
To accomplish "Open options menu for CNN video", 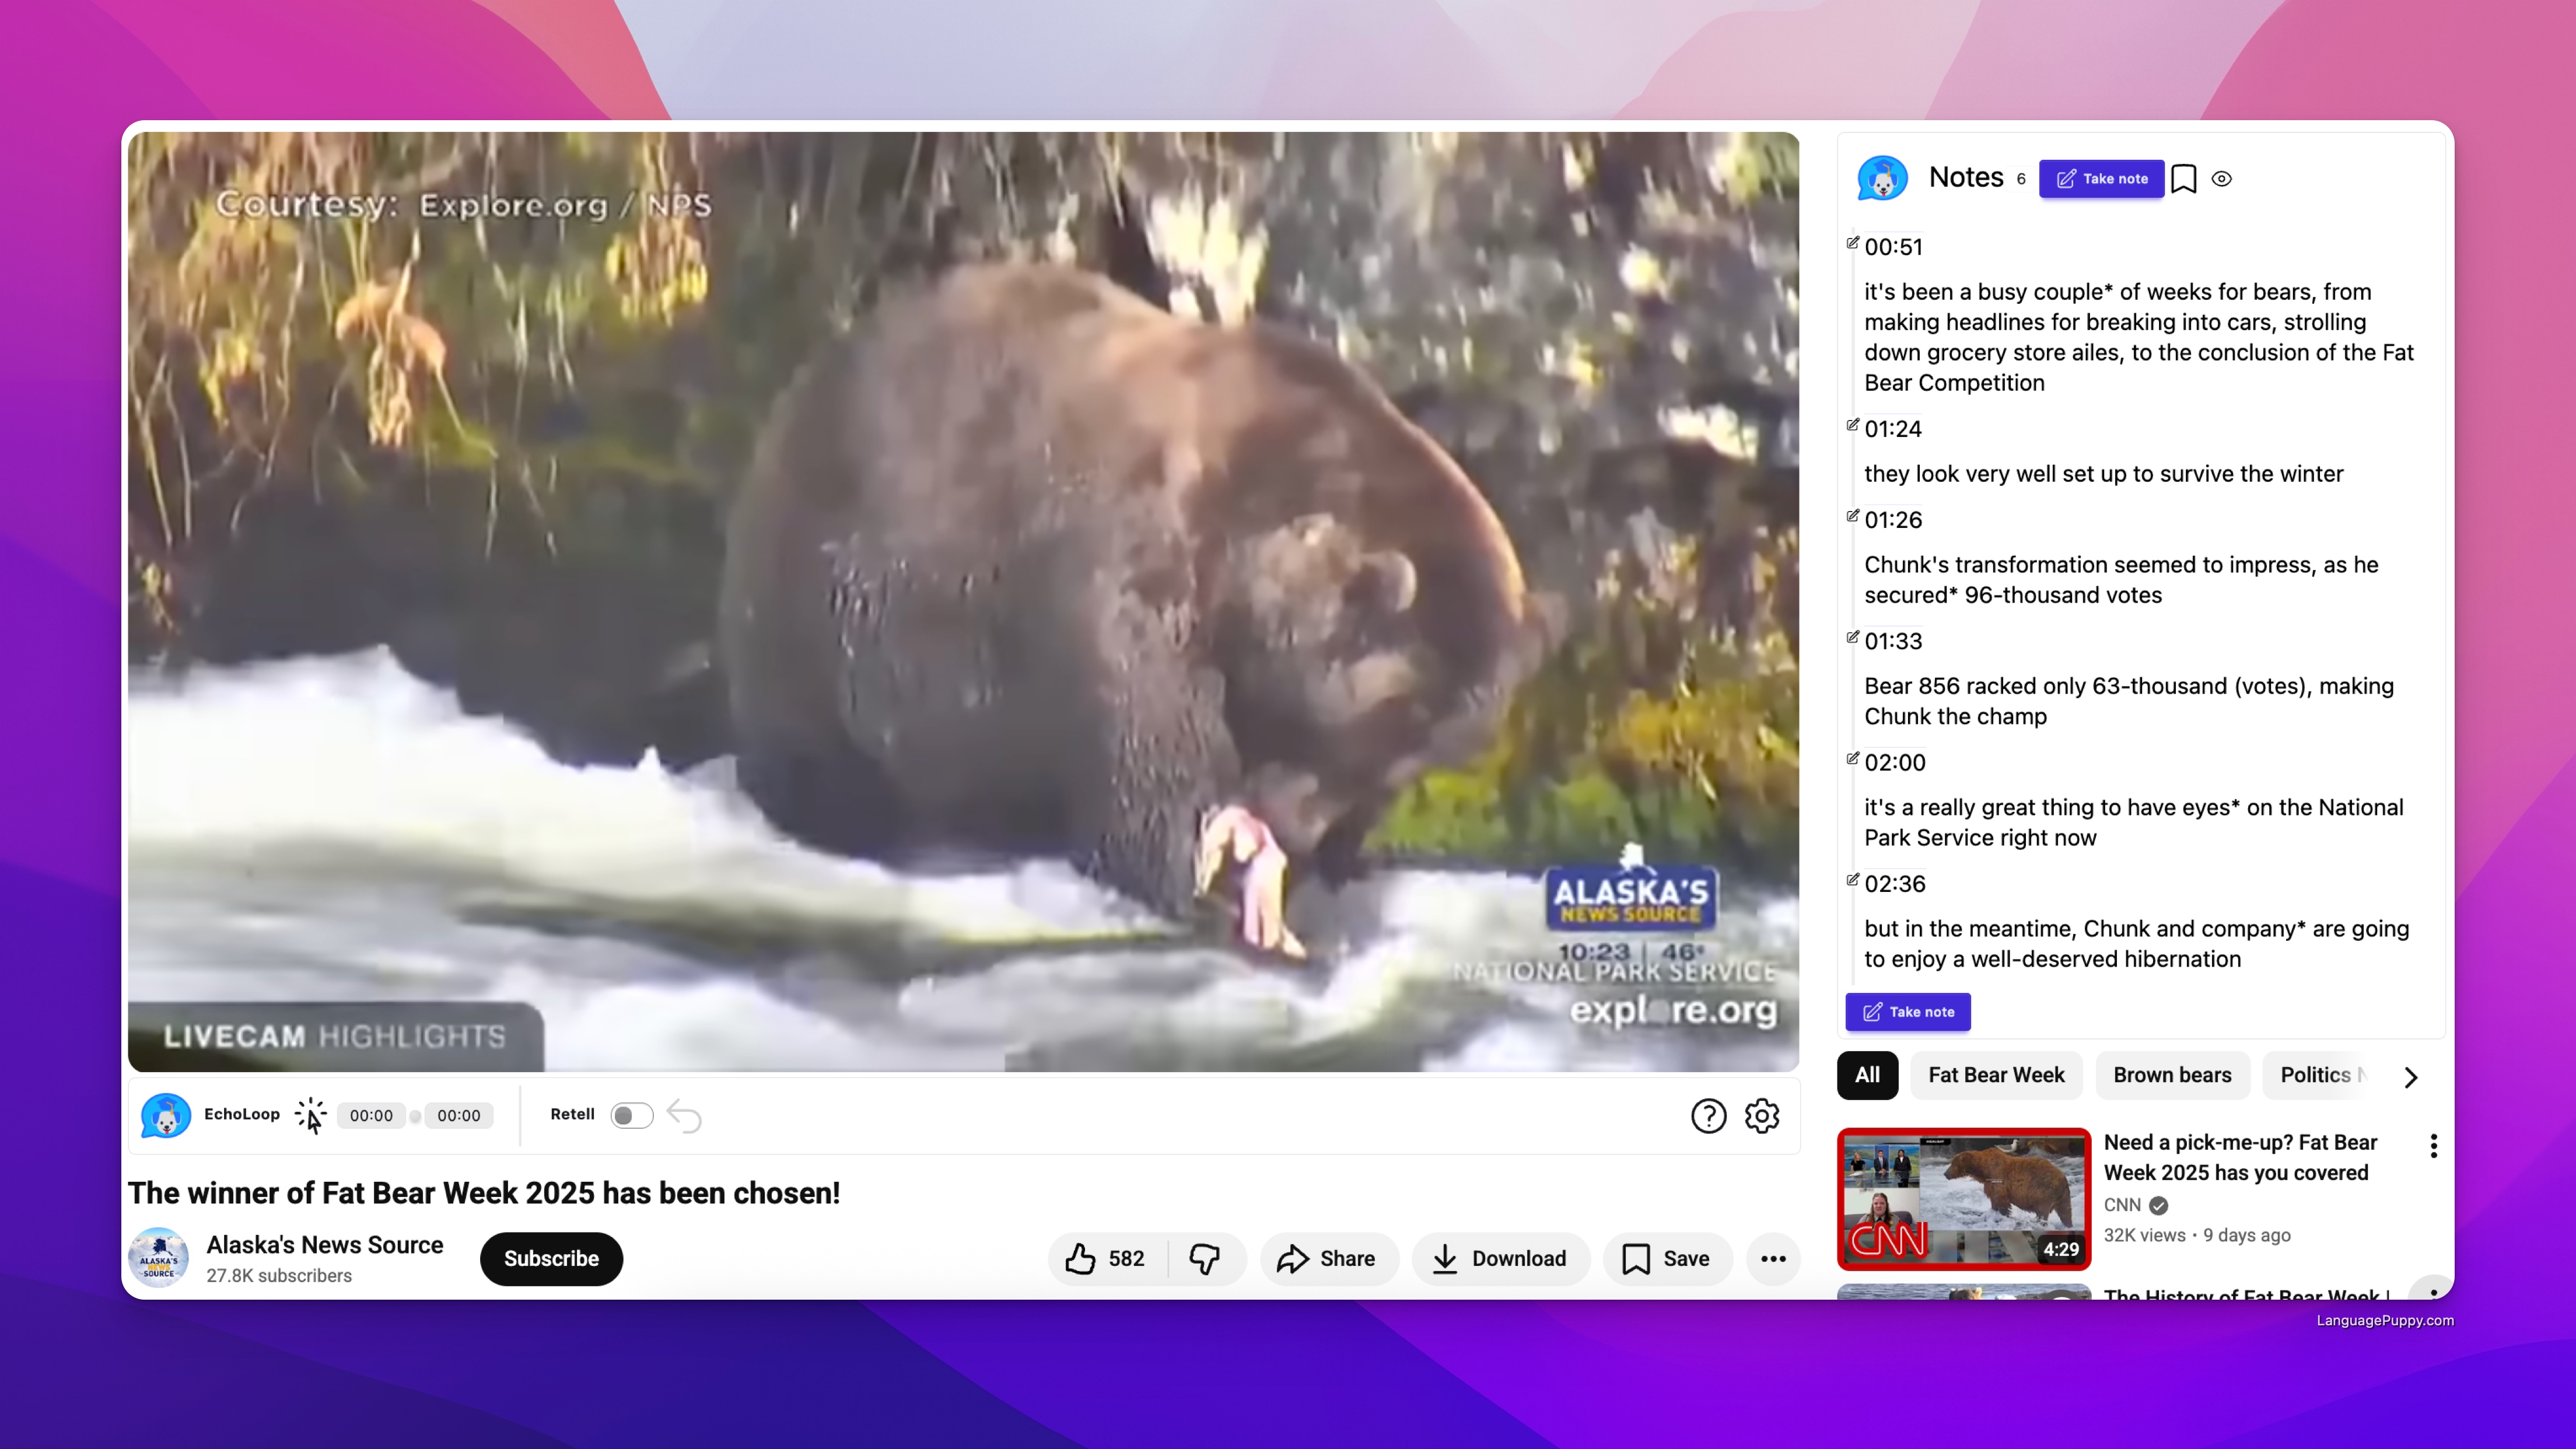I will tap(2433, 1146).
